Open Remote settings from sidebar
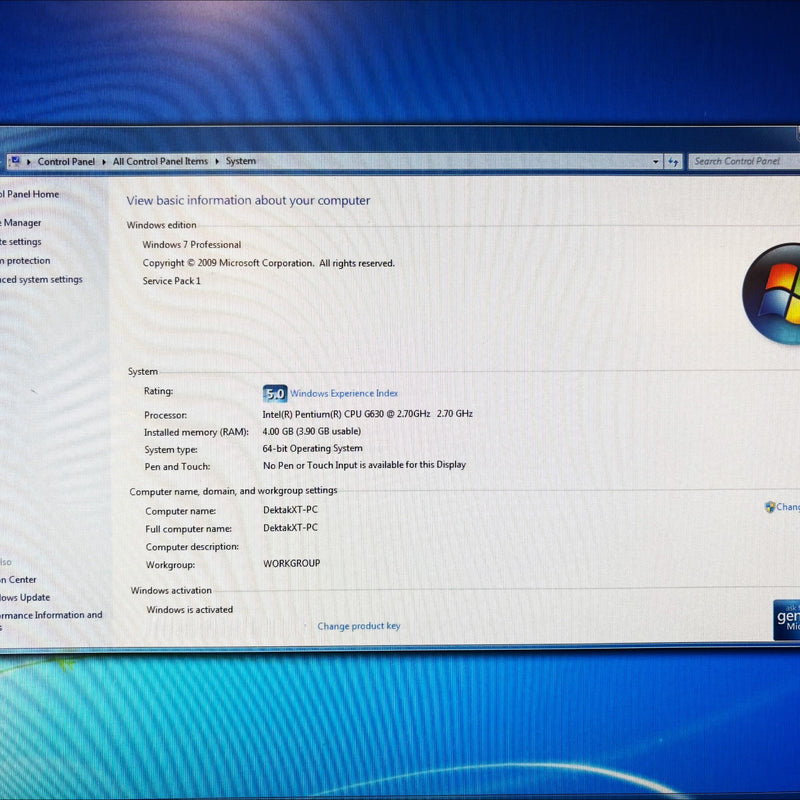 20,242
